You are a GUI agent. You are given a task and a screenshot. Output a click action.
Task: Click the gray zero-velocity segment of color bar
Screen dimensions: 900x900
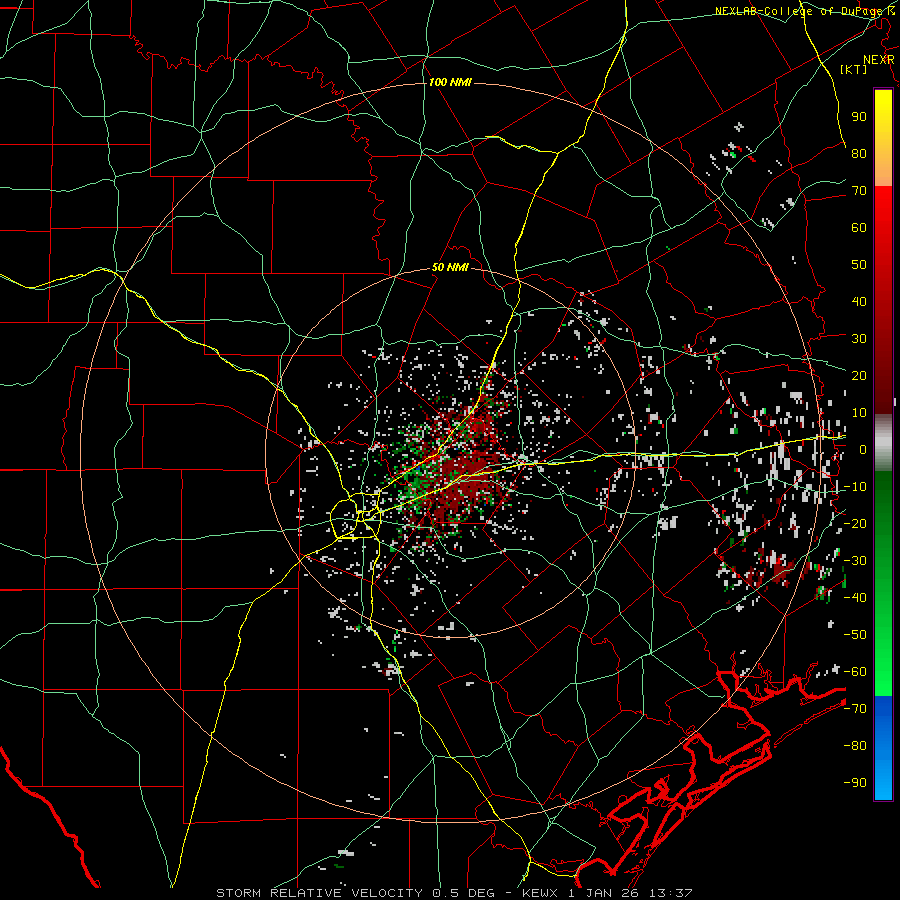883,443
